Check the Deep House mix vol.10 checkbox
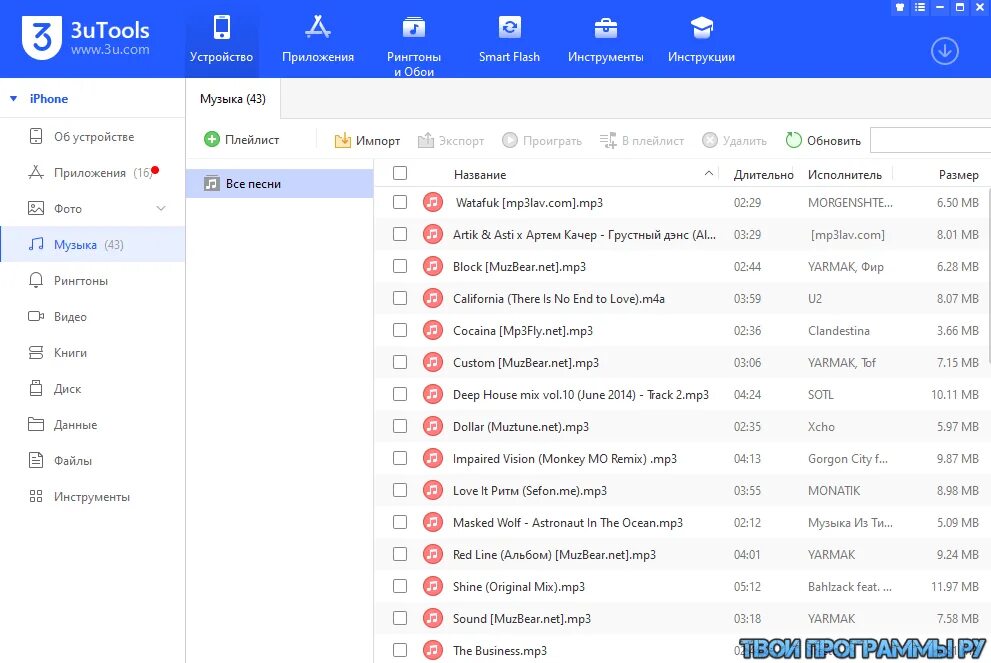This screenshot has height=663, width=991. (400, 394)
